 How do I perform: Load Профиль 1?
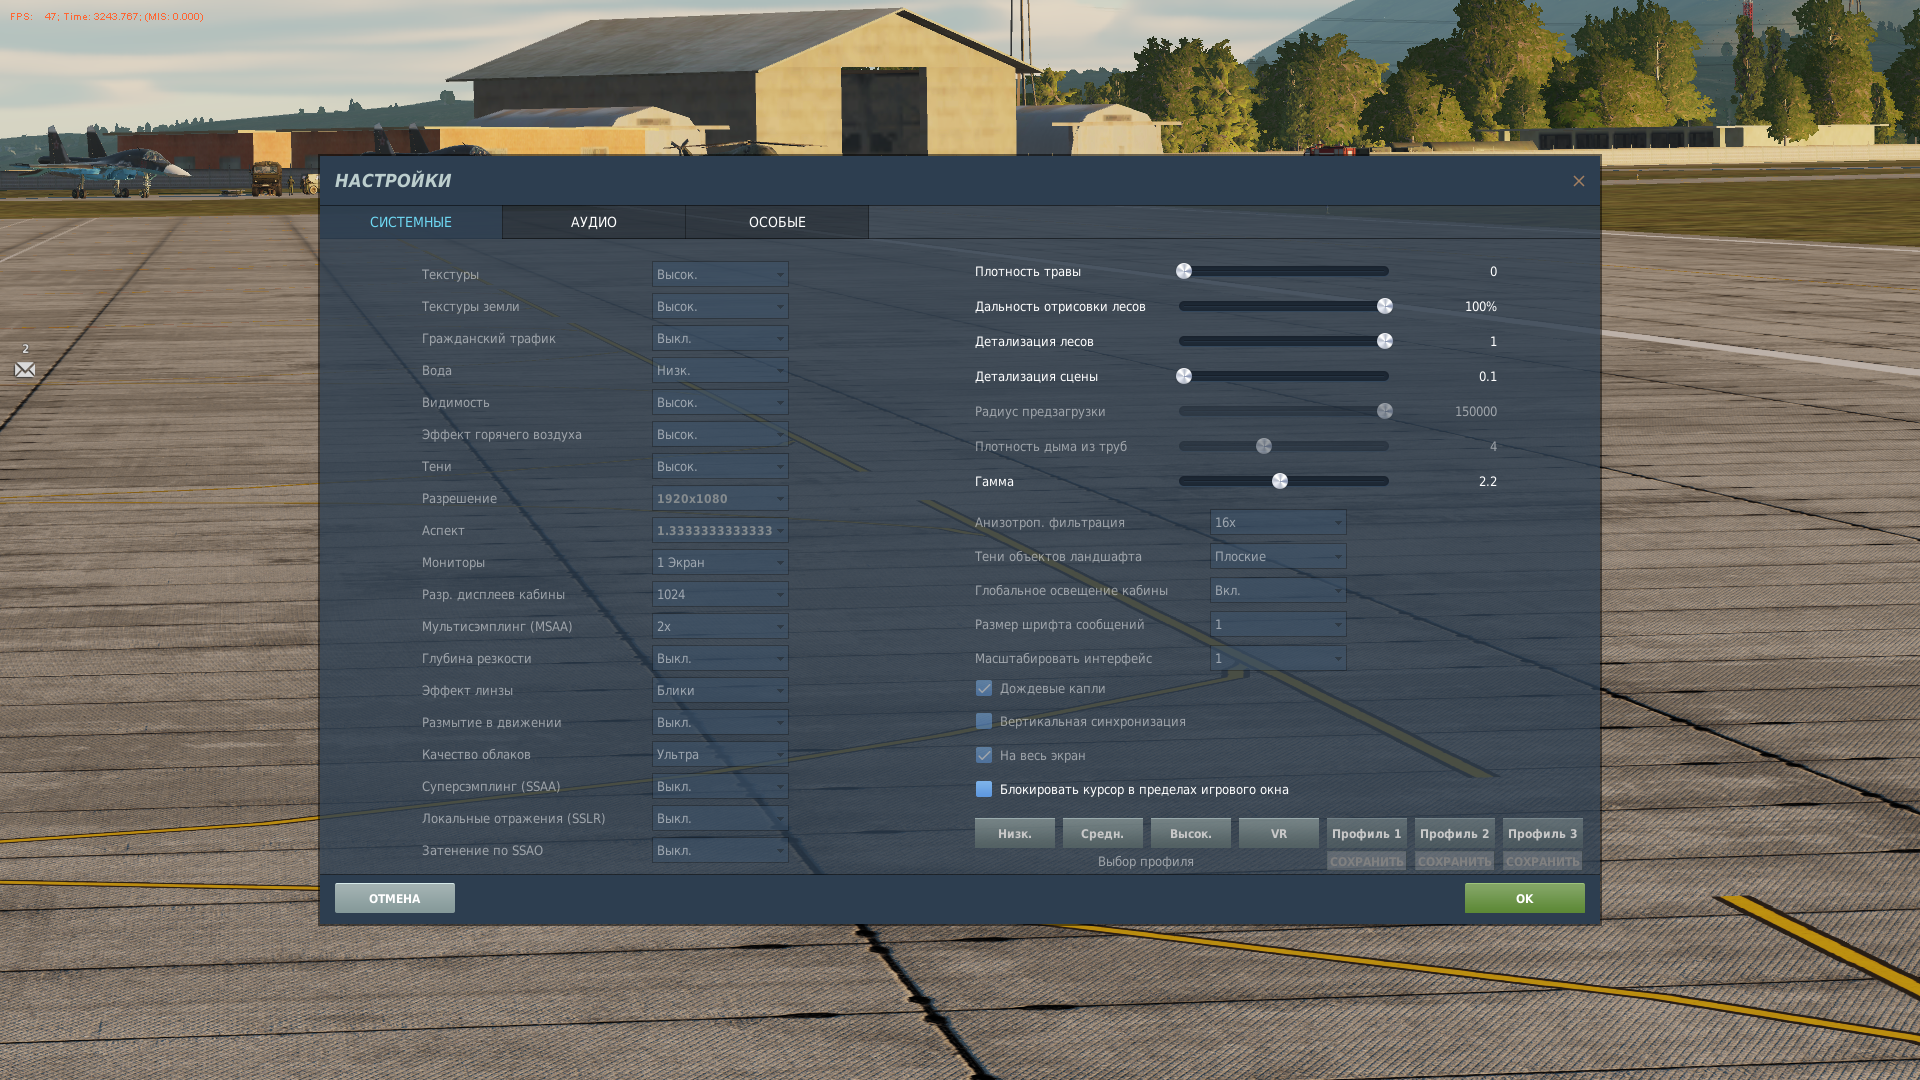(1367, 833)
